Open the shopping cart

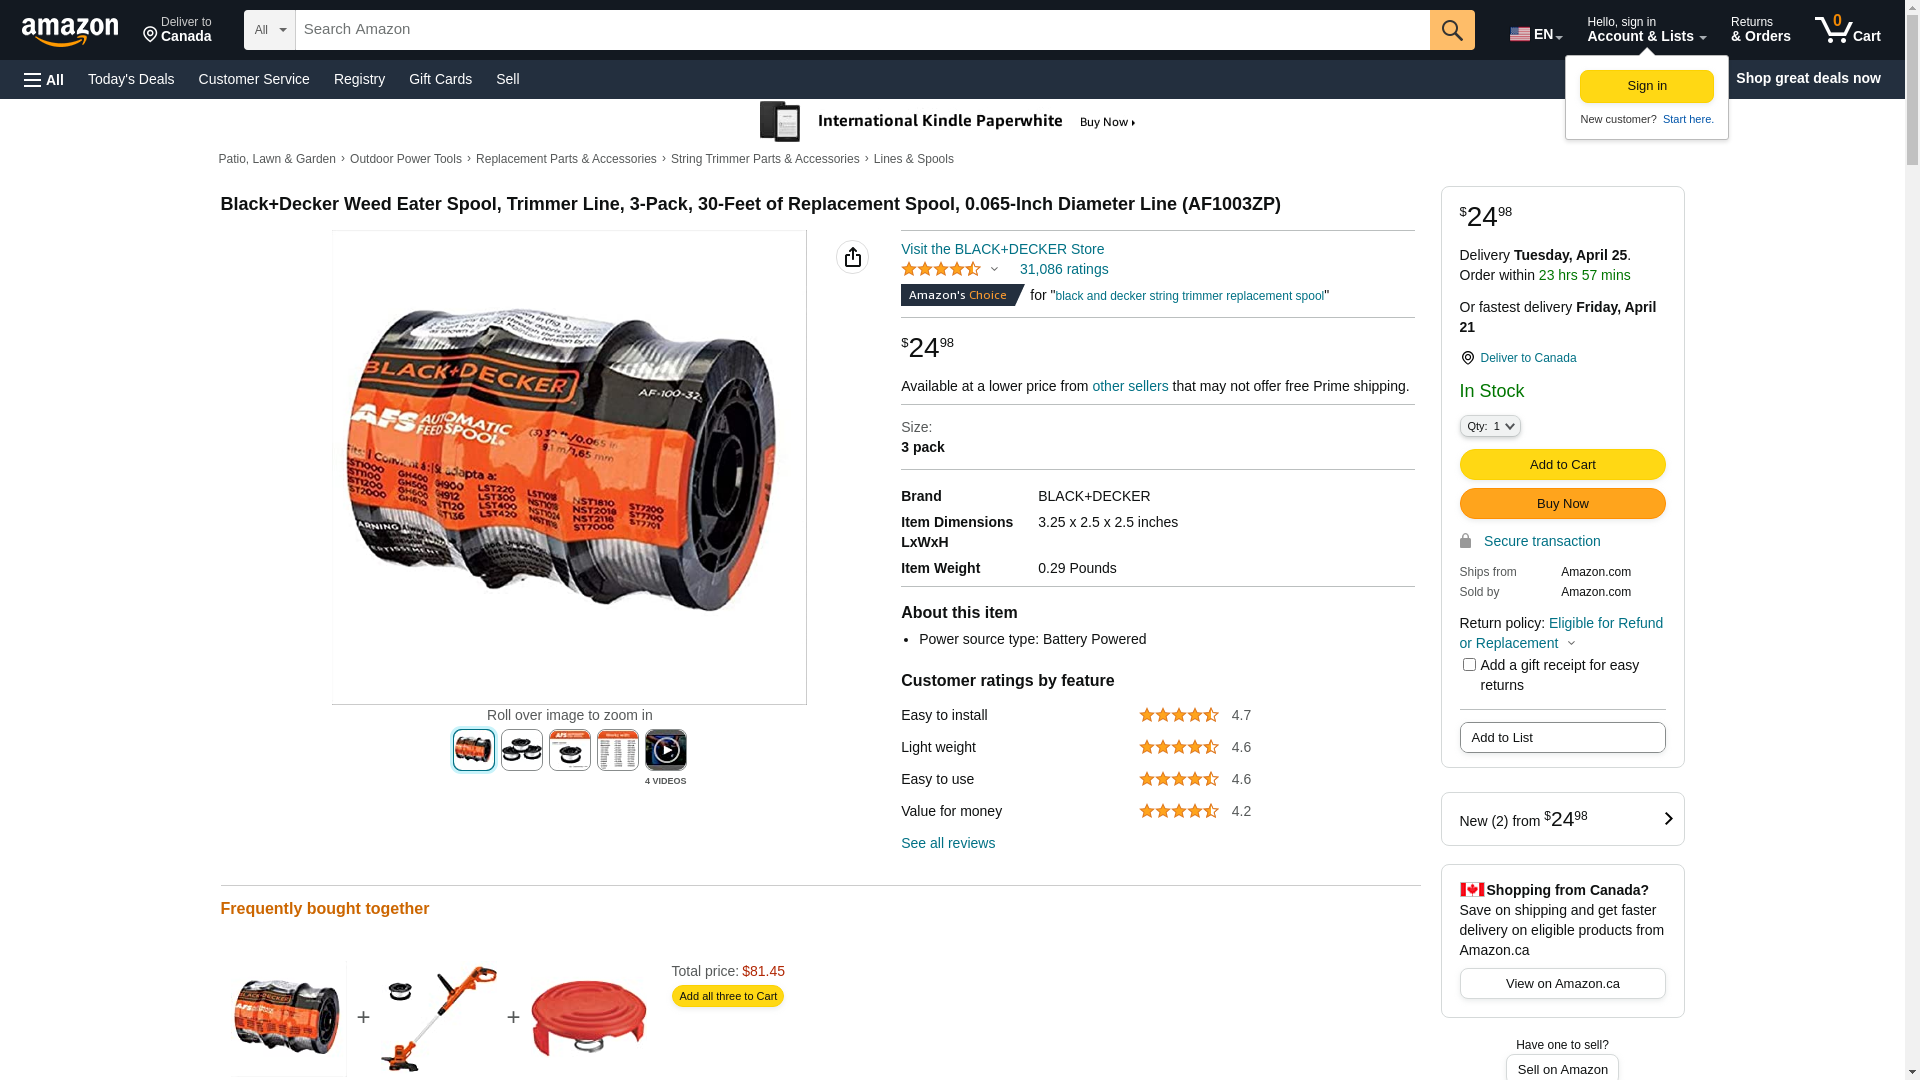(x=1847, y=30)
